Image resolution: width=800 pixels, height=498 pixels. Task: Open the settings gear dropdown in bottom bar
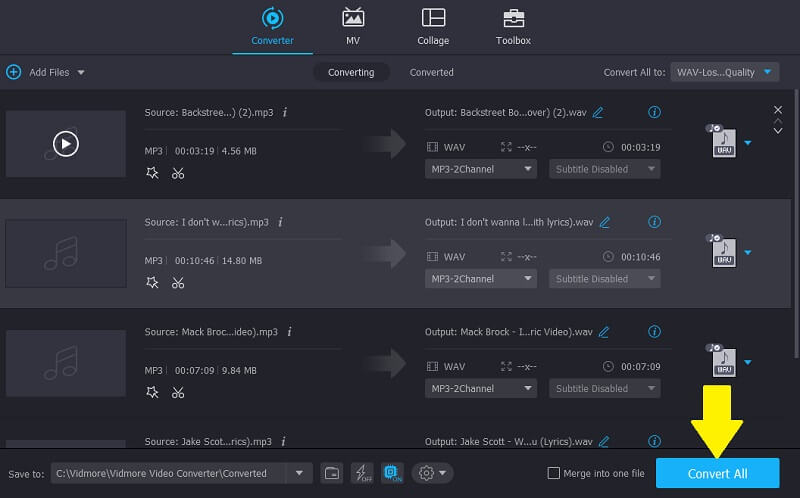pos(433,473)
